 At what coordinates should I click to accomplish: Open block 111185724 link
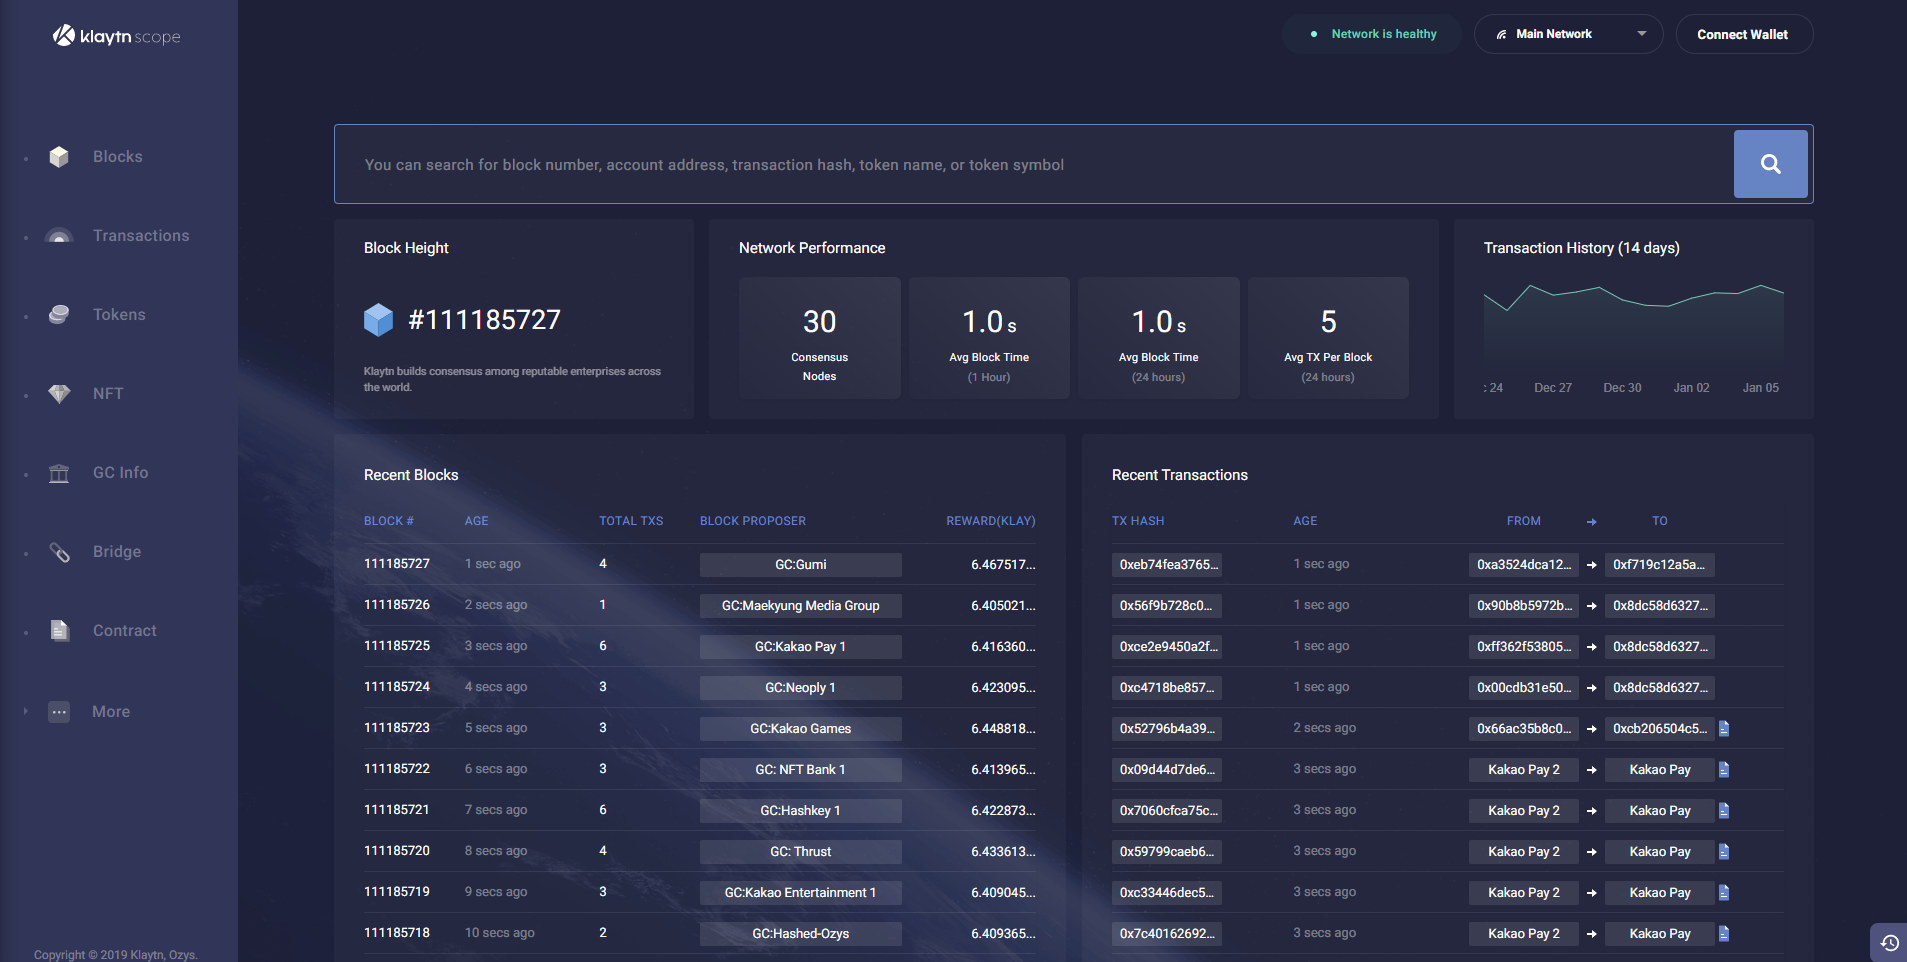click(x=397, y=687)
